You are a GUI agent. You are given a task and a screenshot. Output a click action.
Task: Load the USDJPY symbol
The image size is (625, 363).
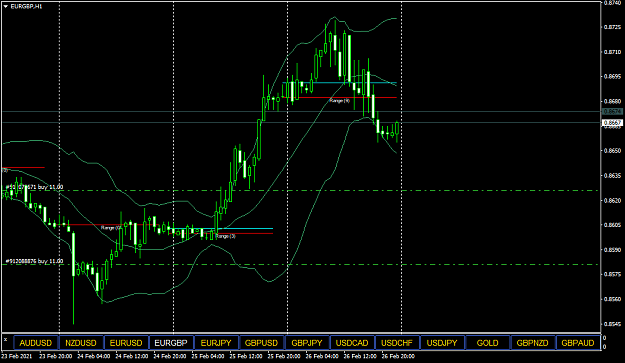coord(442,343)
